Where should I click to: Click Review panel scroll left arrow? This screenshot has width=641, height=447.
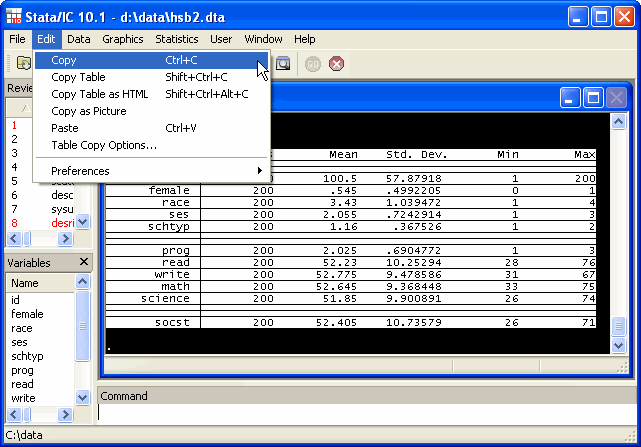pyautogui.click(x=14, y=238)
